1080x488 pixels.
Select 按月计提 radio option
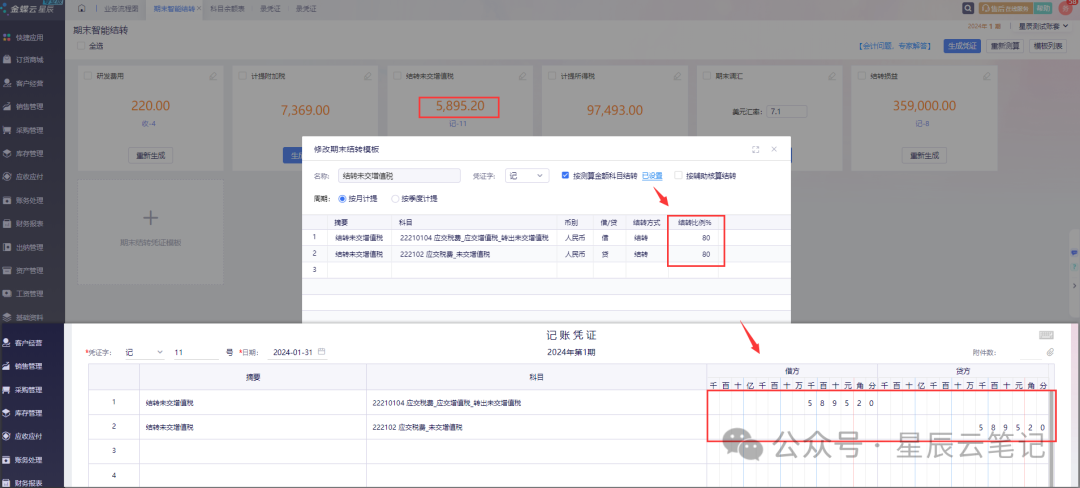click(342, 198)
